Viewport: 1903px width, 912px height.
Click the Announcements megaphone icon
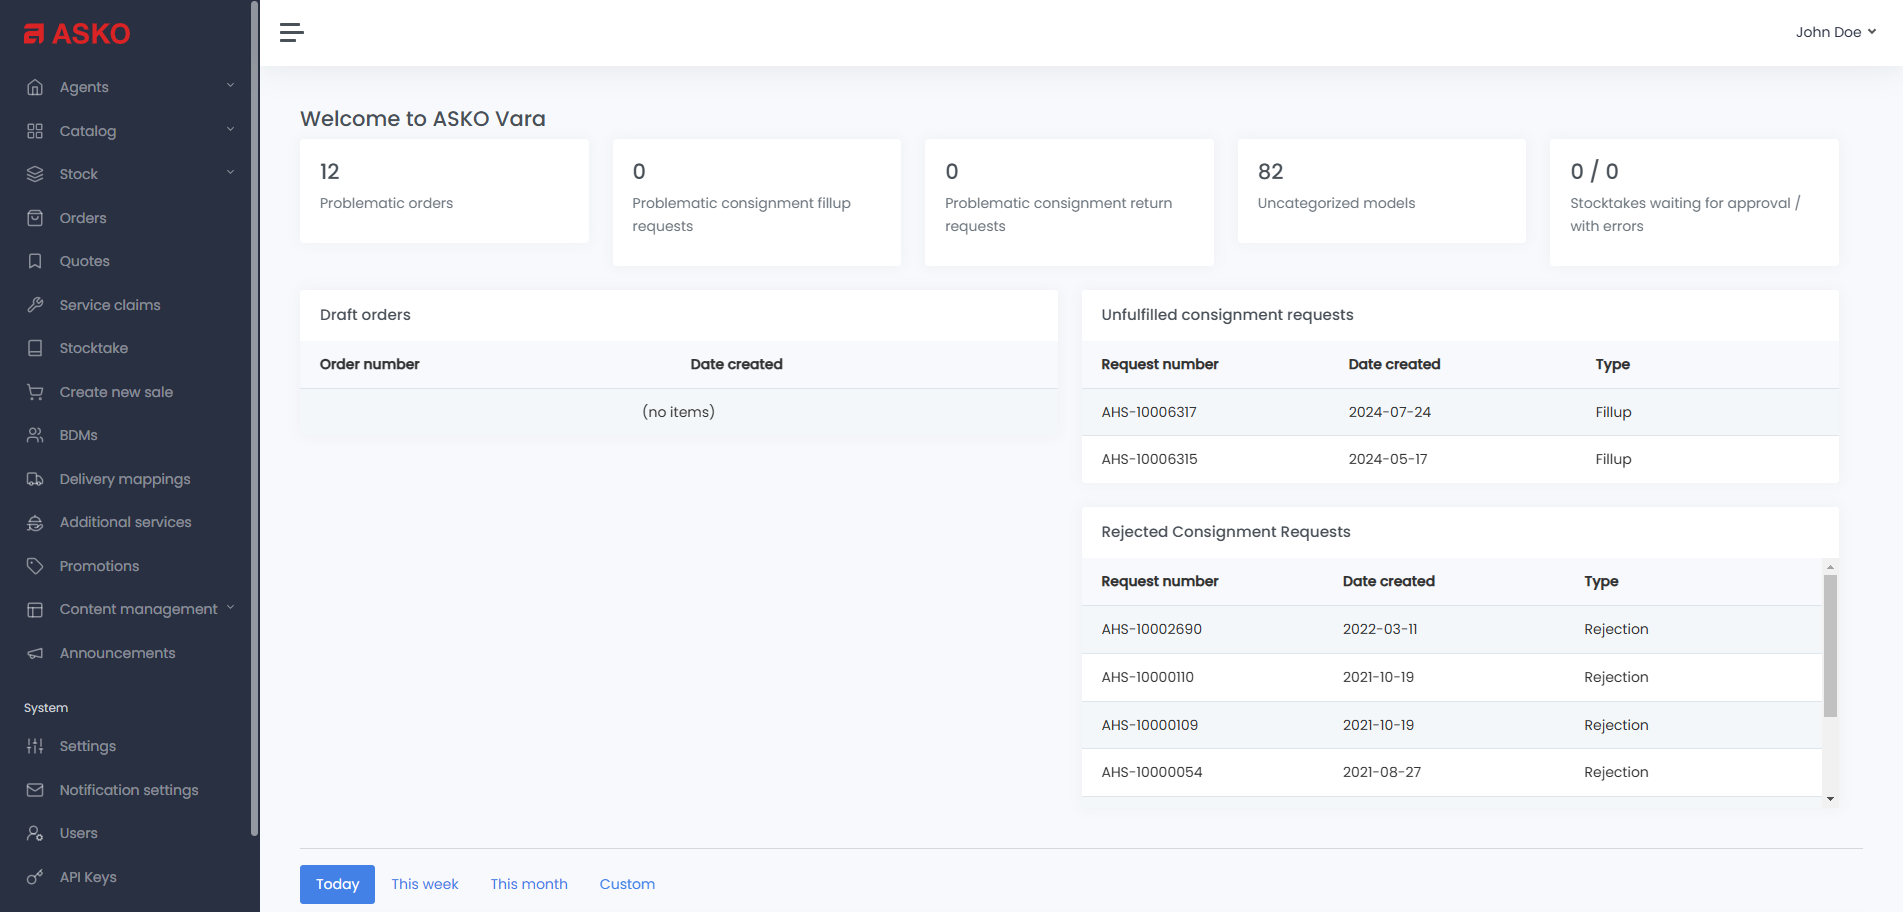pyautogui.click(x=35, y=653)
